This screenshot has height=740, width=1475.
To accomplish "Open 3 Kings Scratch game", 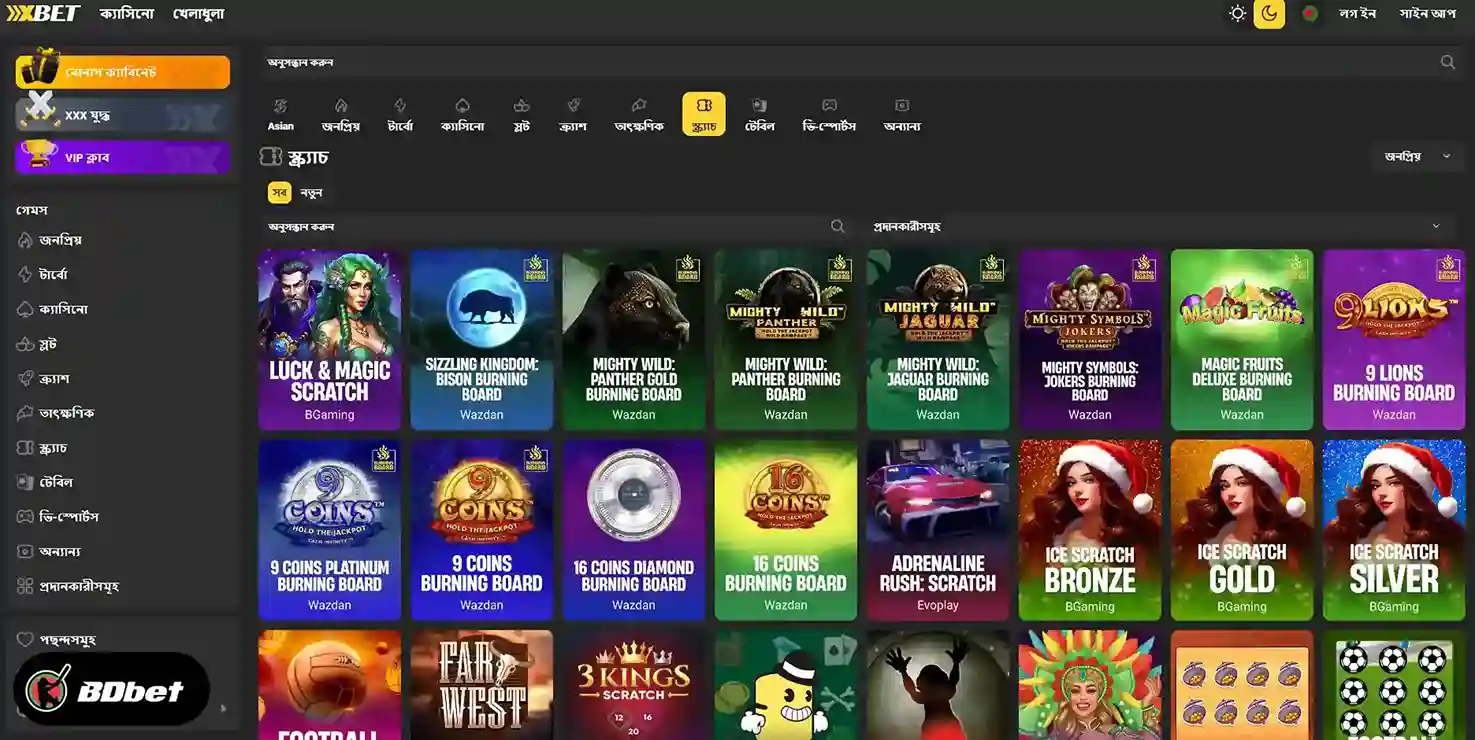I will pyautogui.click(x=633, y=685).
